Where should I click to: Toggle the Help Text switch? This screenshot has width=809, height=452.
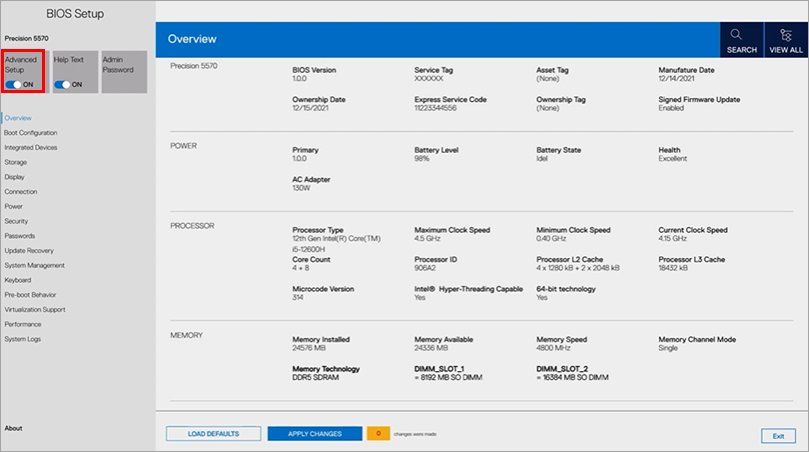[63, 85]
